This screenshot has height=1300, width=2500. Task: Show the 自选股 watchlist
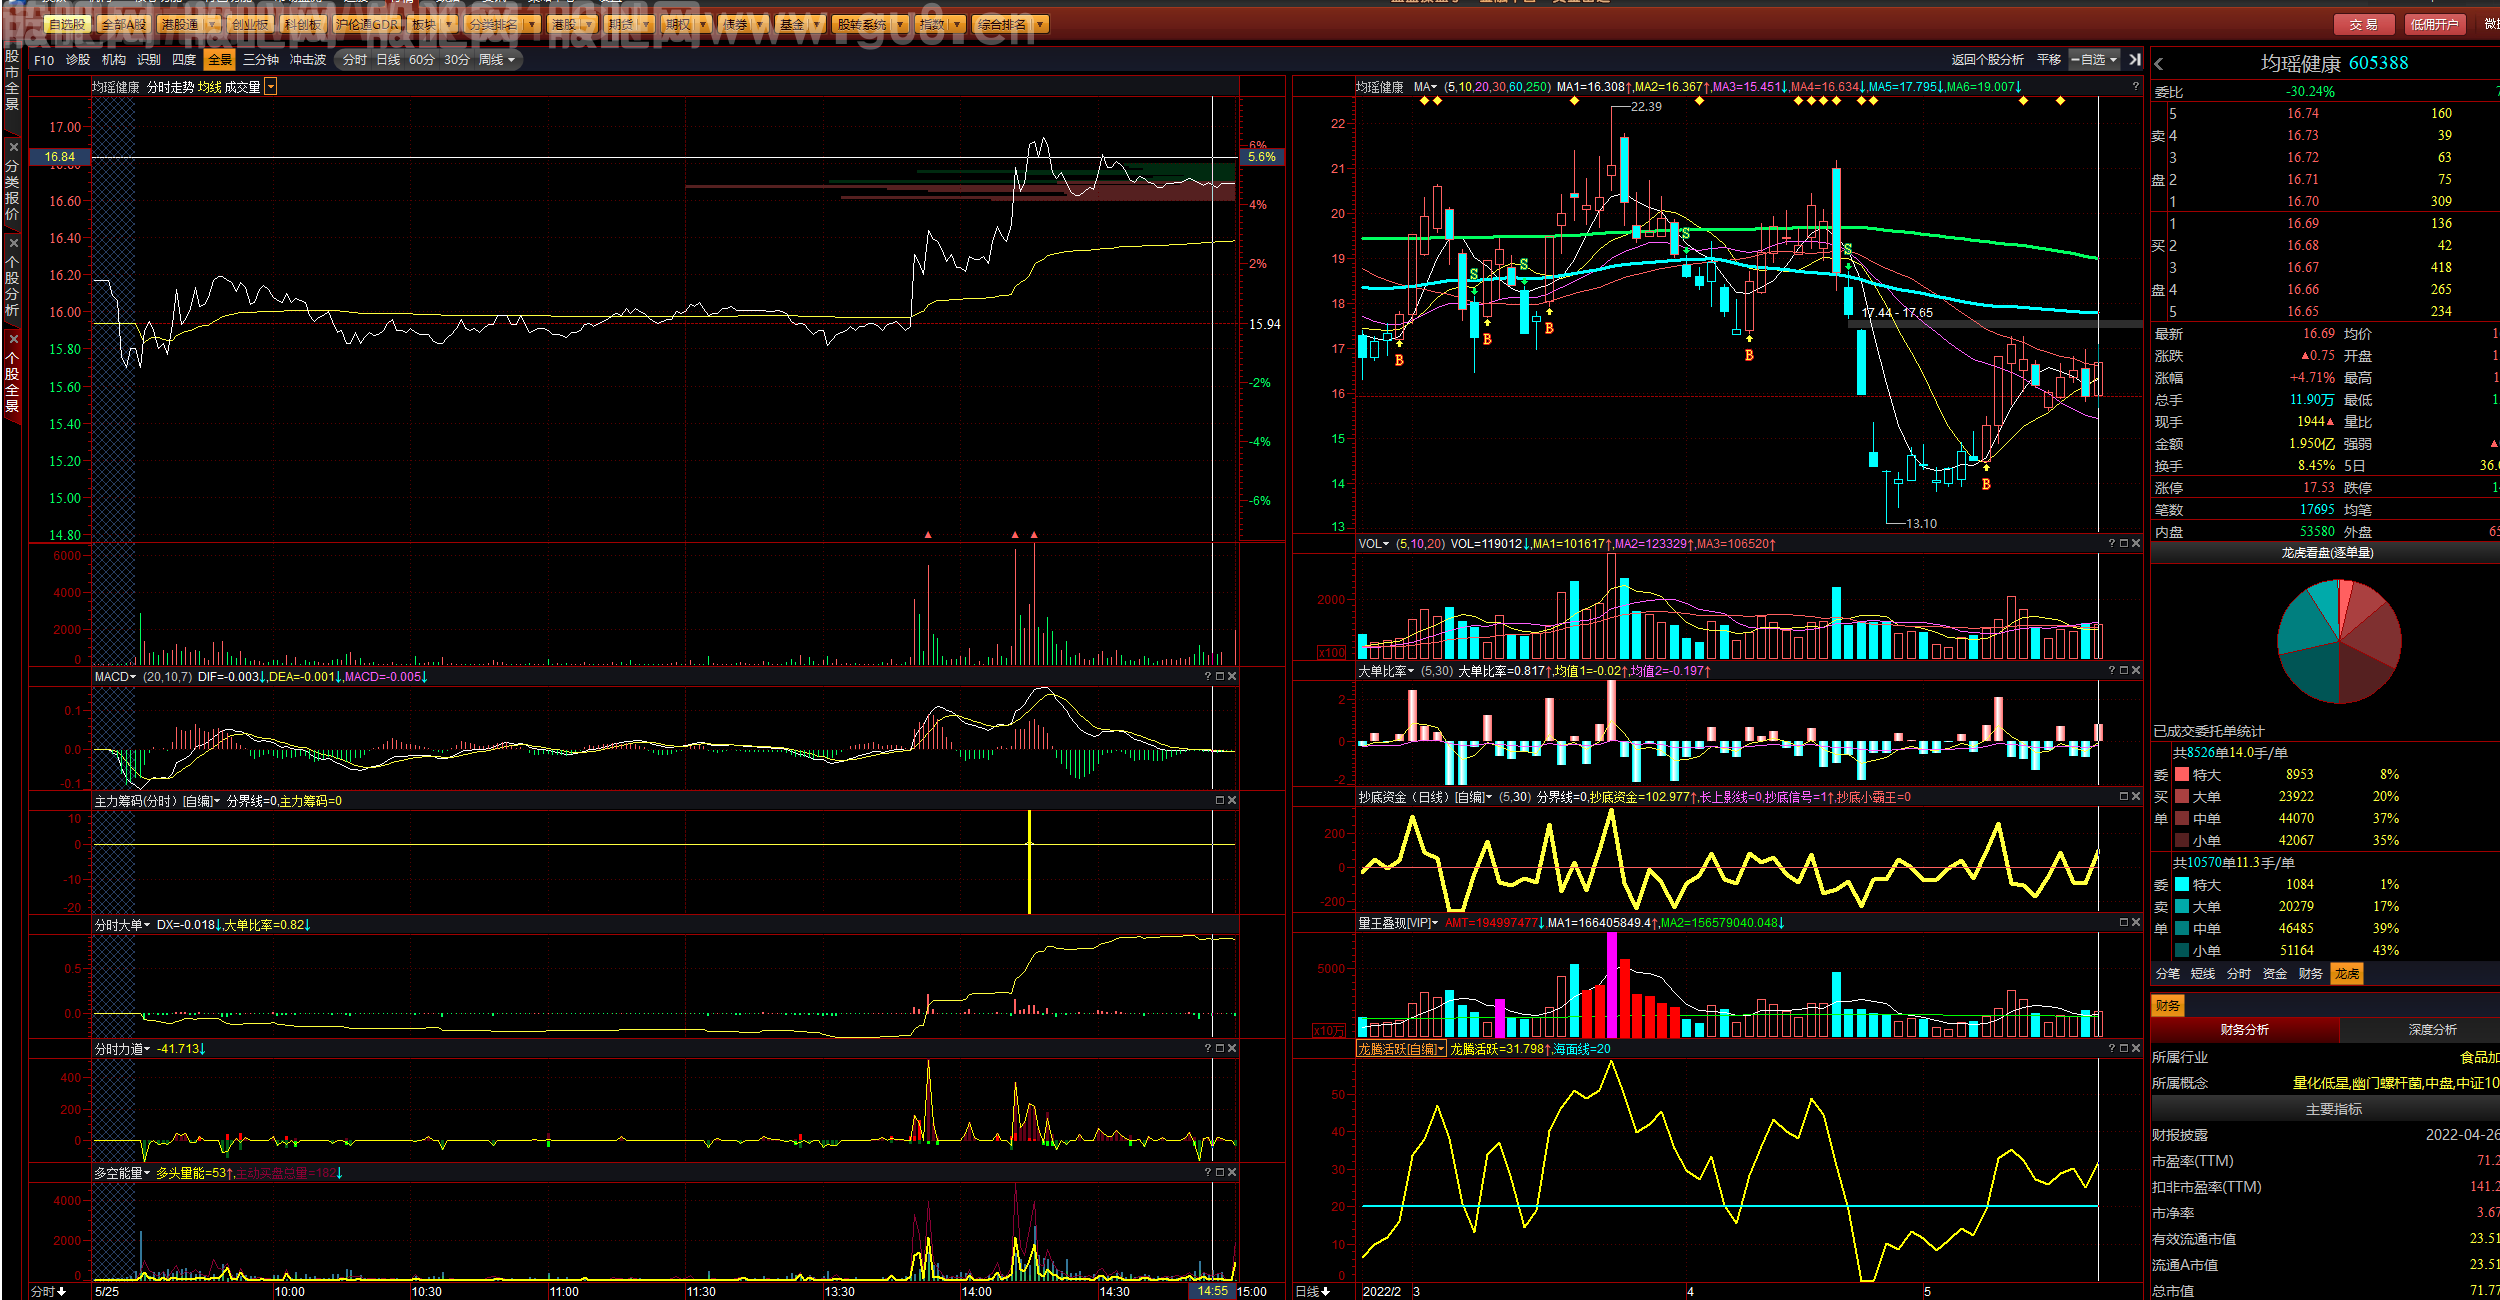[x=67, y=24]
